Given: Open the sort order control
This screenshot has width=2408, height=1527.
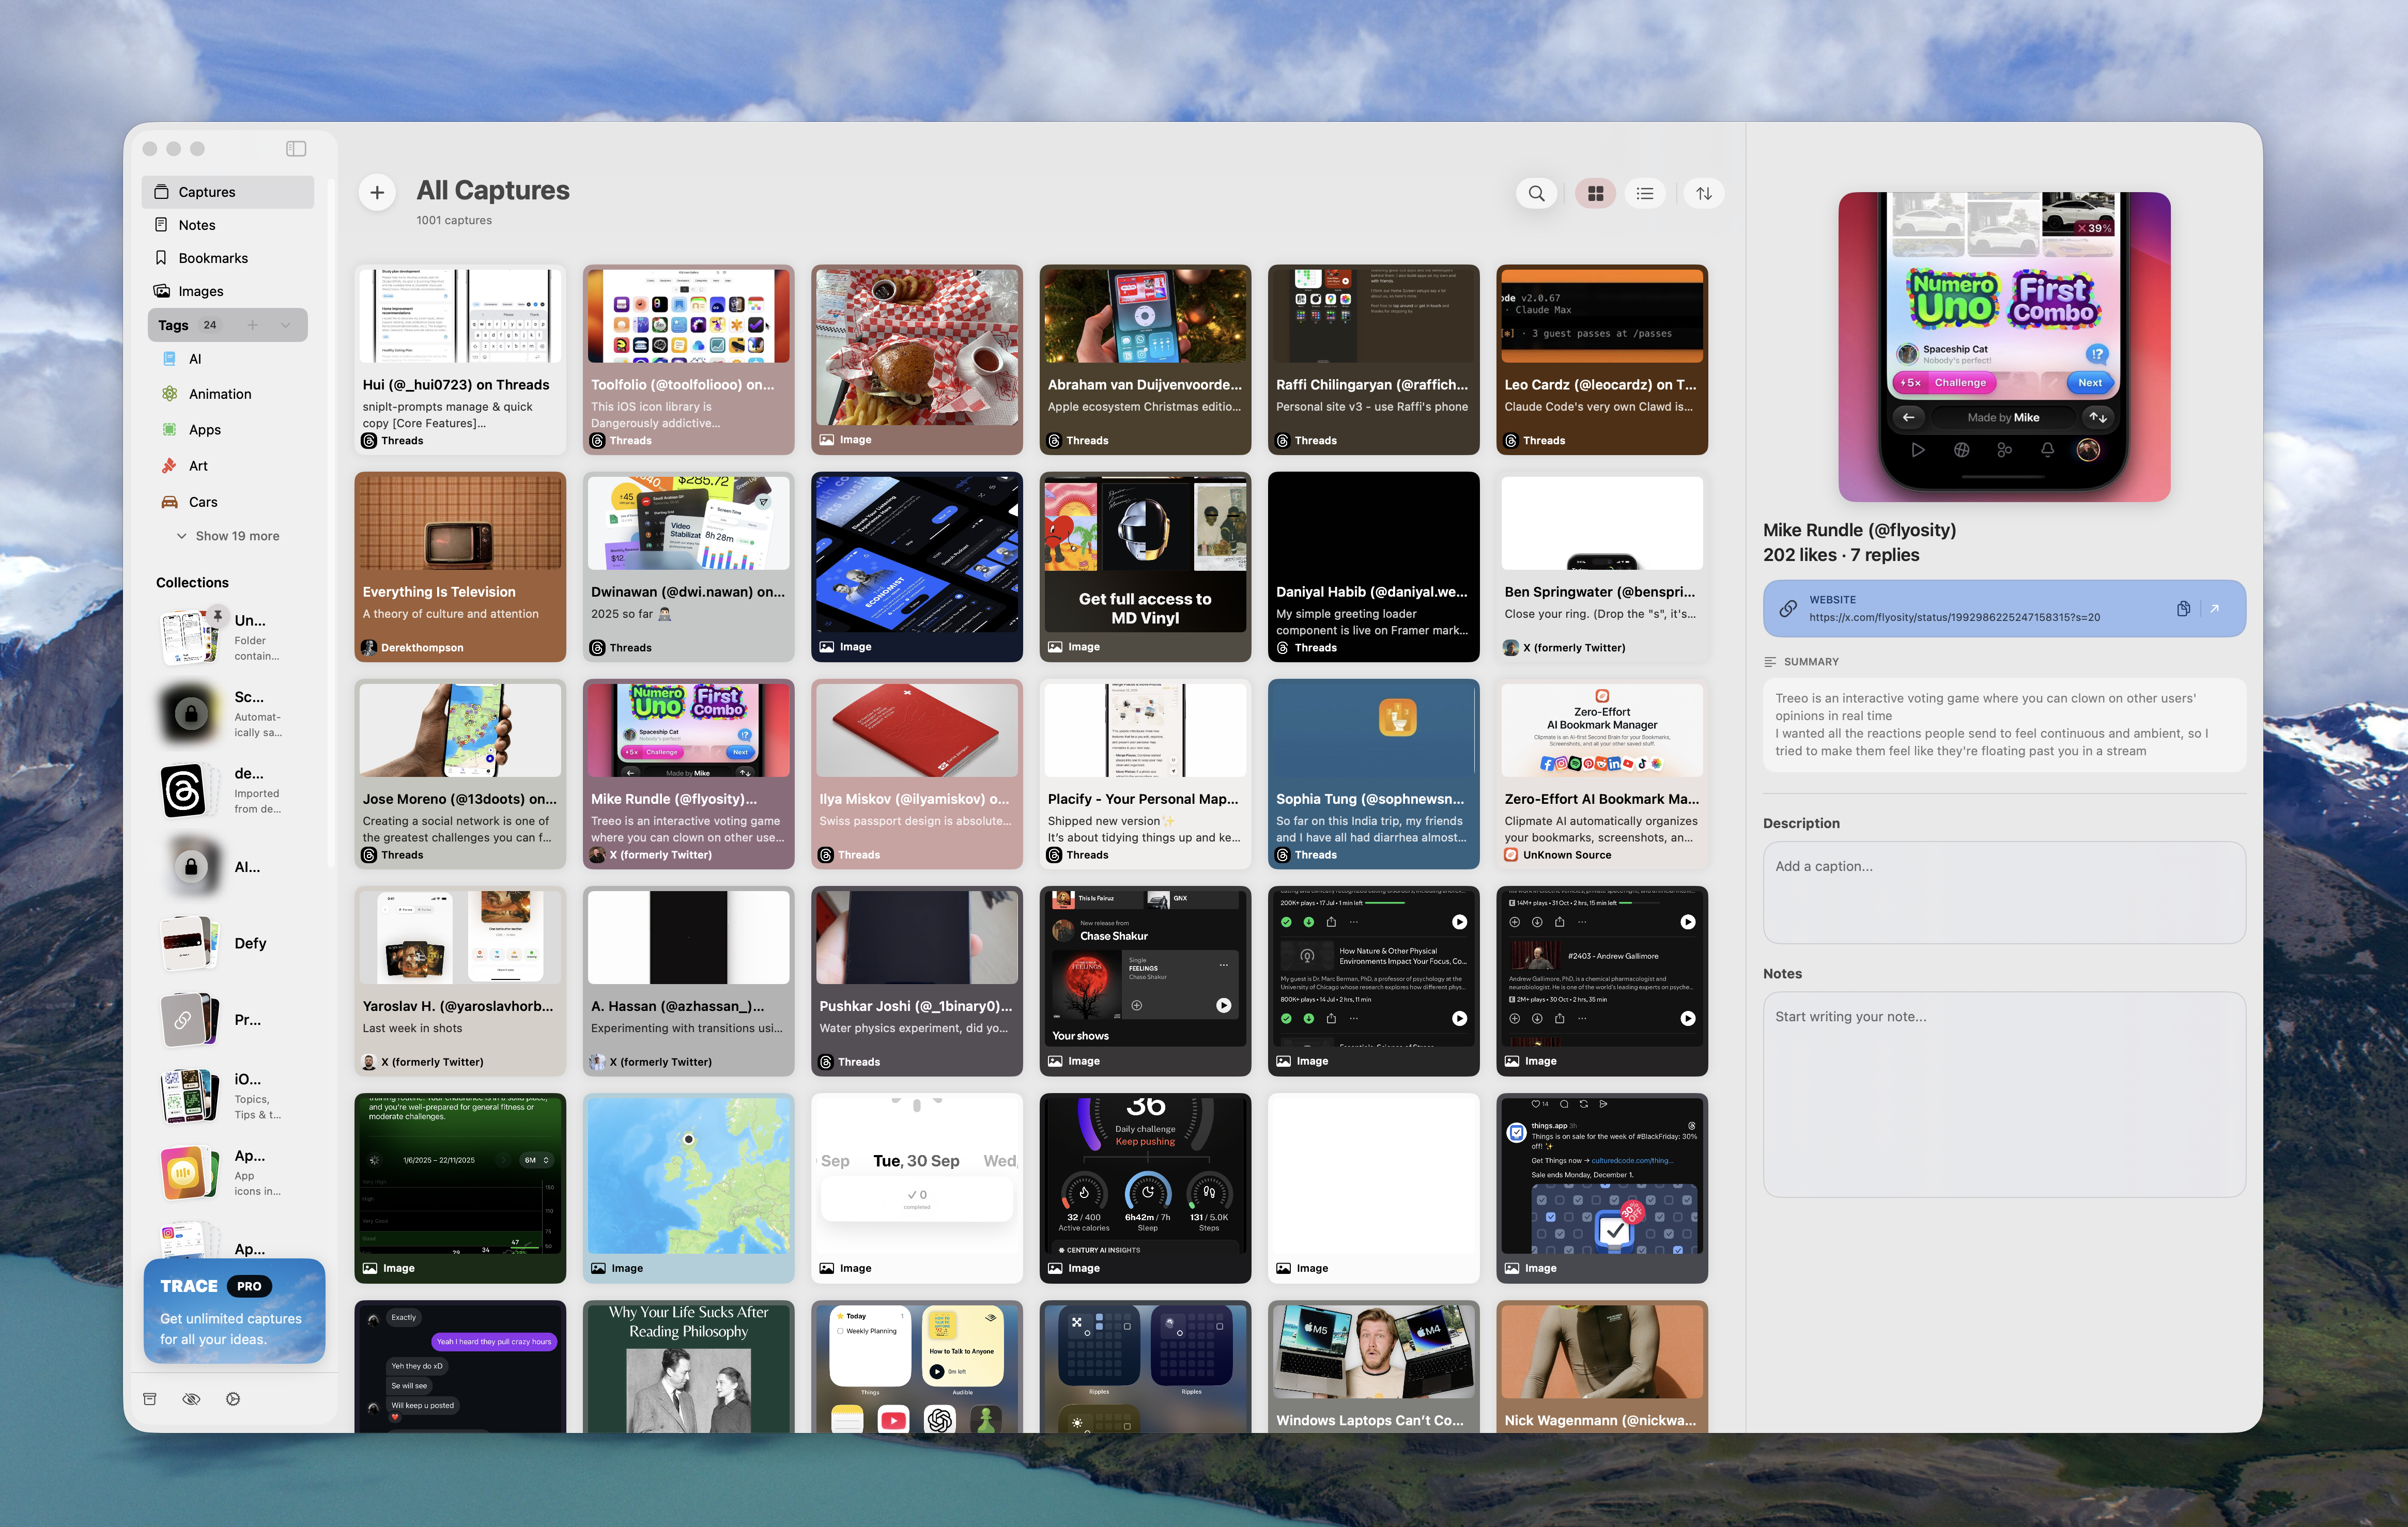Looking at the screenshot, I should pyautogui.click(x=1704, y=193).
